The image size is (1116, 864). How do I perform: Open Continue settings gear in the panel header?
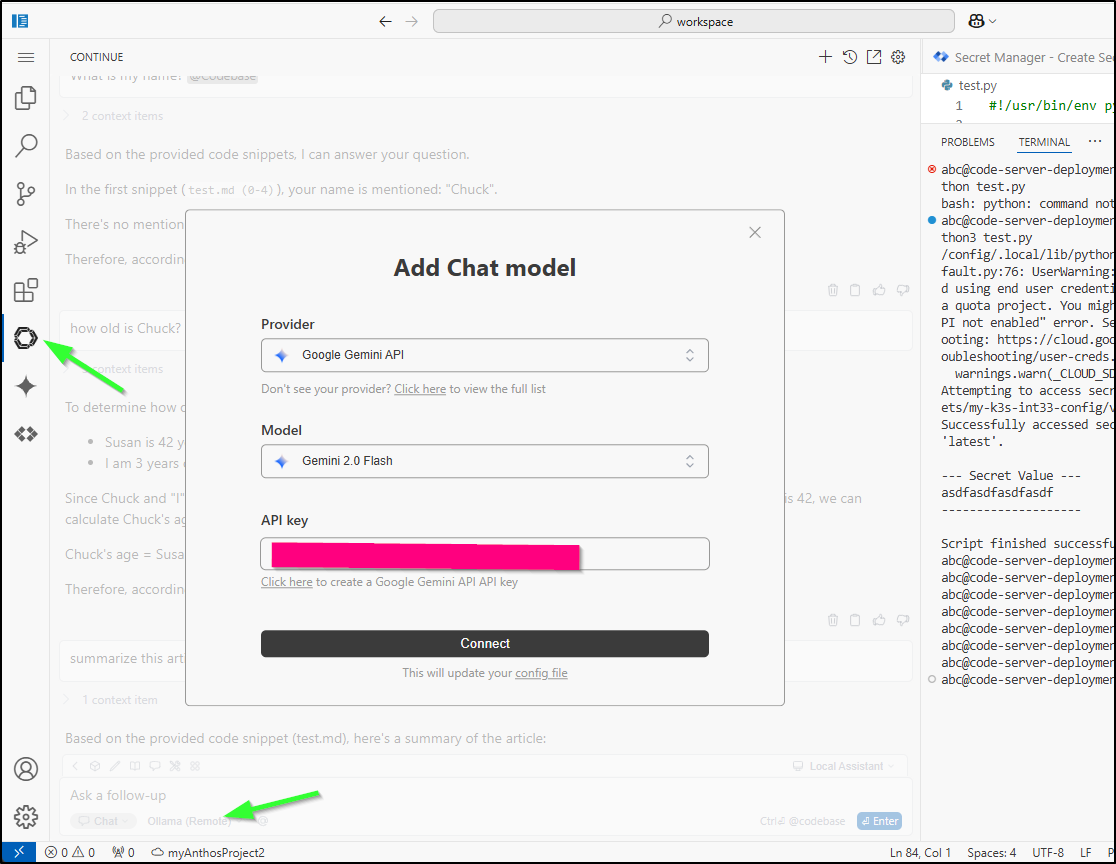[x=898, y=57]
